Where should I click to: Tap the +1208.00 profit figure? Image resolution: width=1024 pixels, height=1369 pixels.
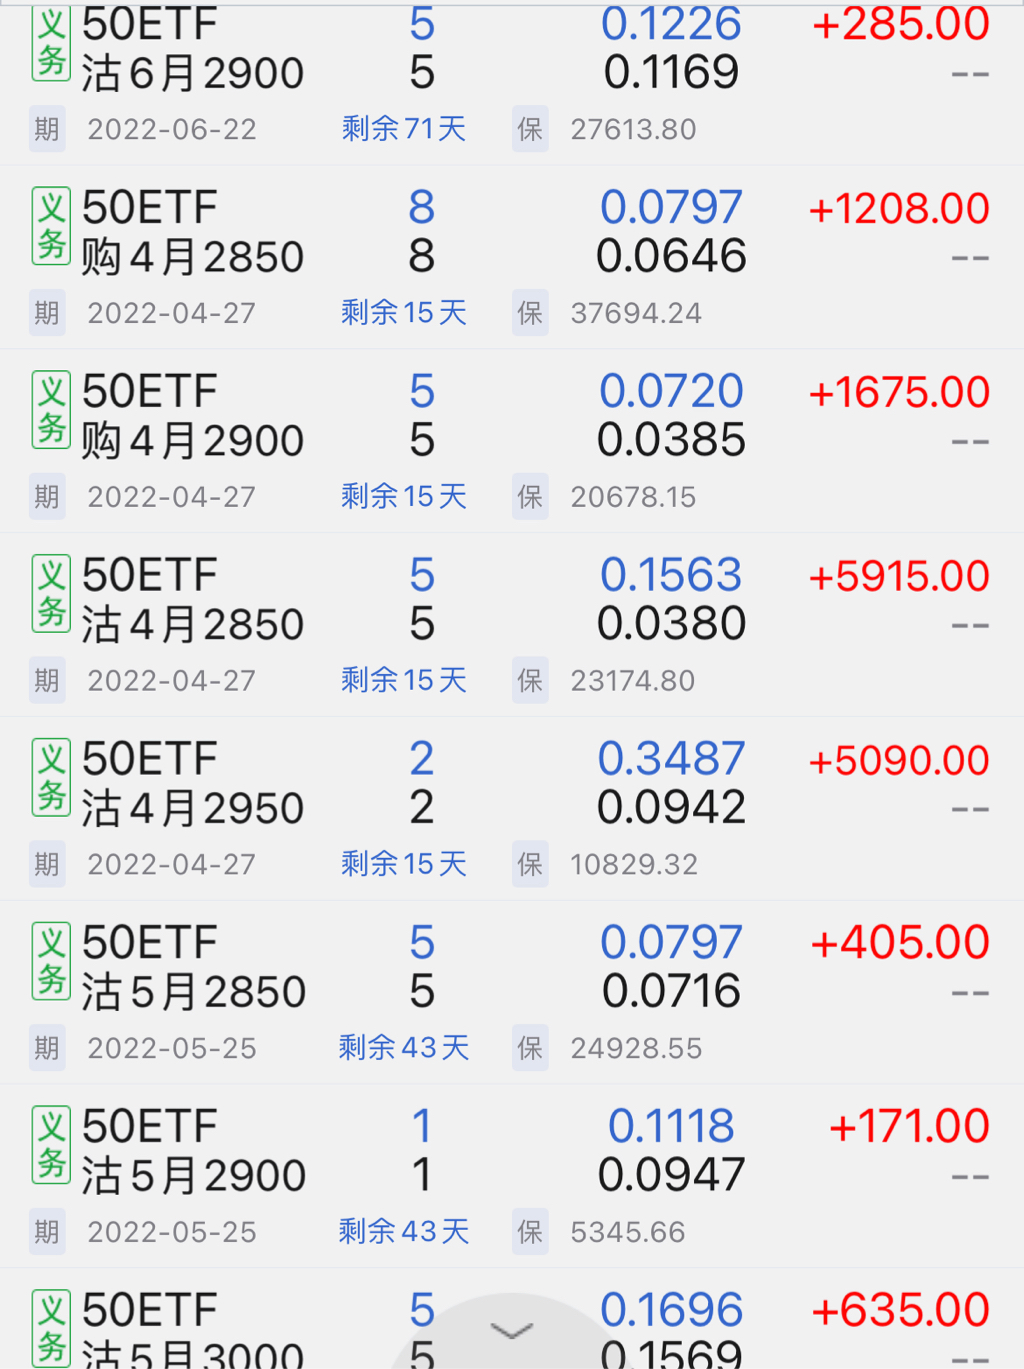[899, 209]
